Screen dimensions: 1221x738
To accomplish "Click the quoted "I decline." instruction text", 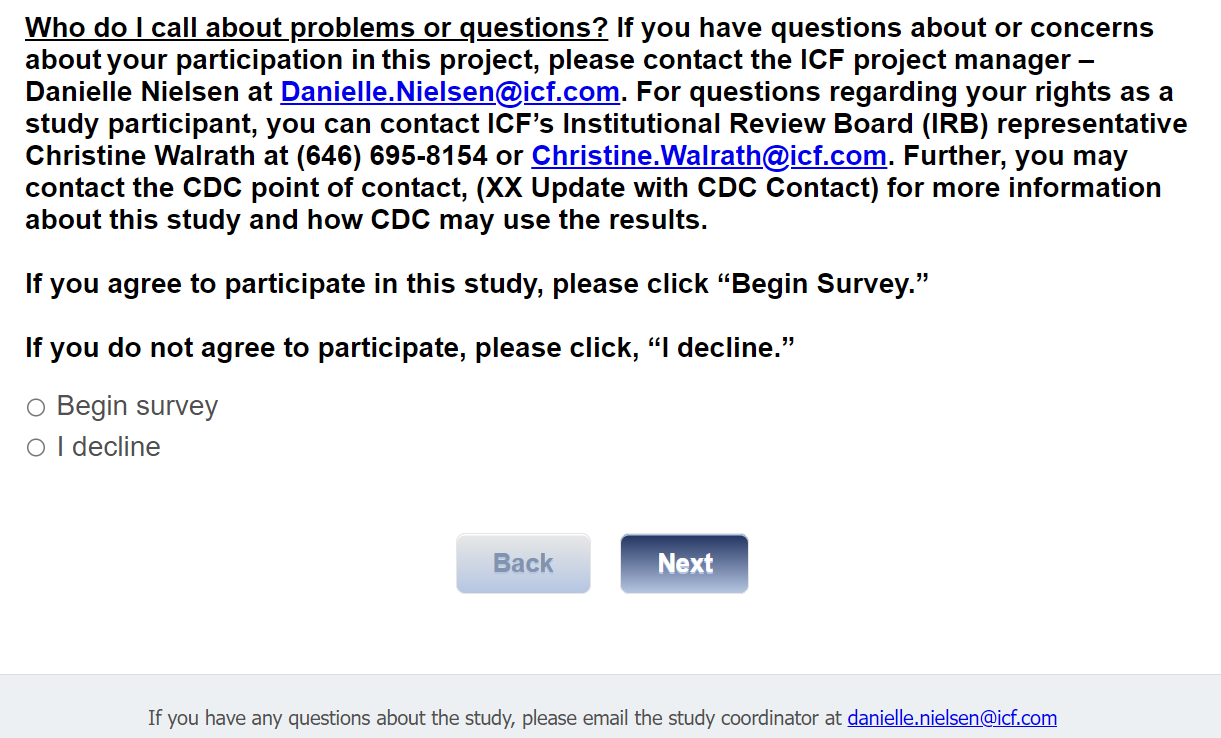I will (x=720, y=348).
